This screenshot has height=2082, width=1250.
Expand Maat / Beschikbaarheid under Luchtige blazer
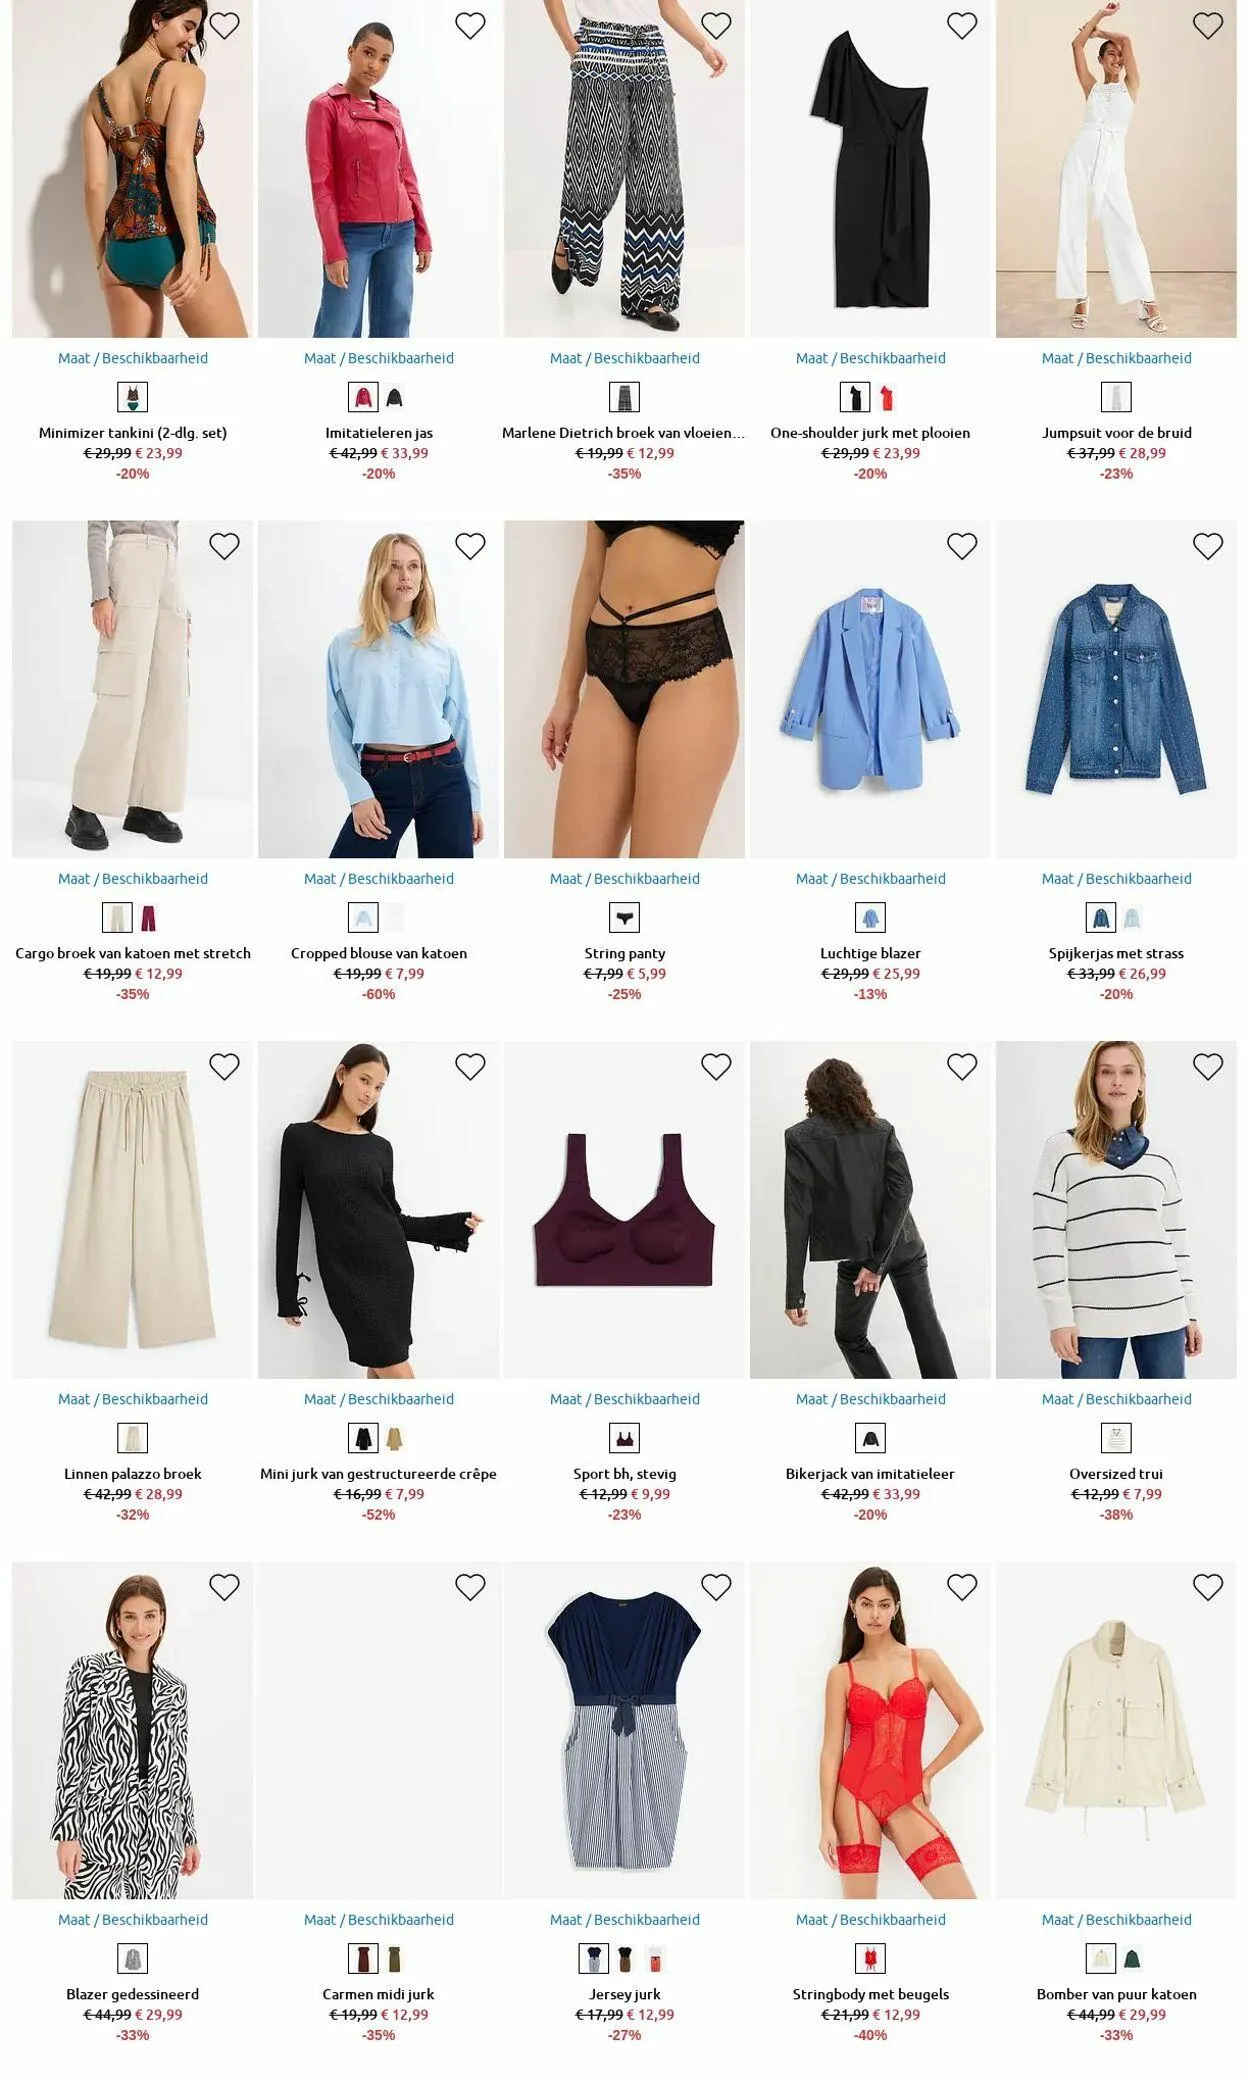(x=870, y=879)
